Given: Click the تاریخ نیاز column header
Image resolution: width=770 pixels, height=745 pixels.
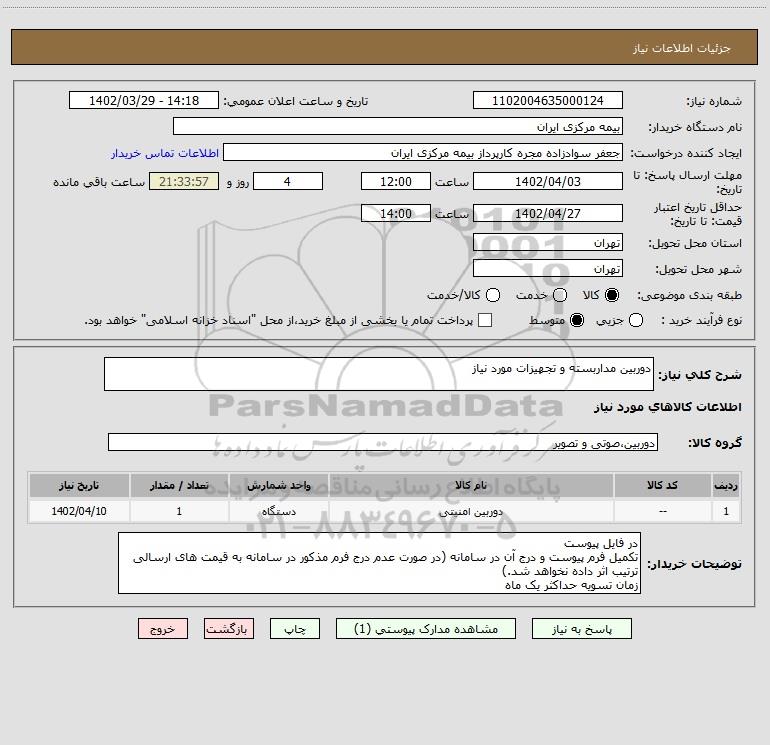Looking at the screenshot, I should [x=79, y=486].
